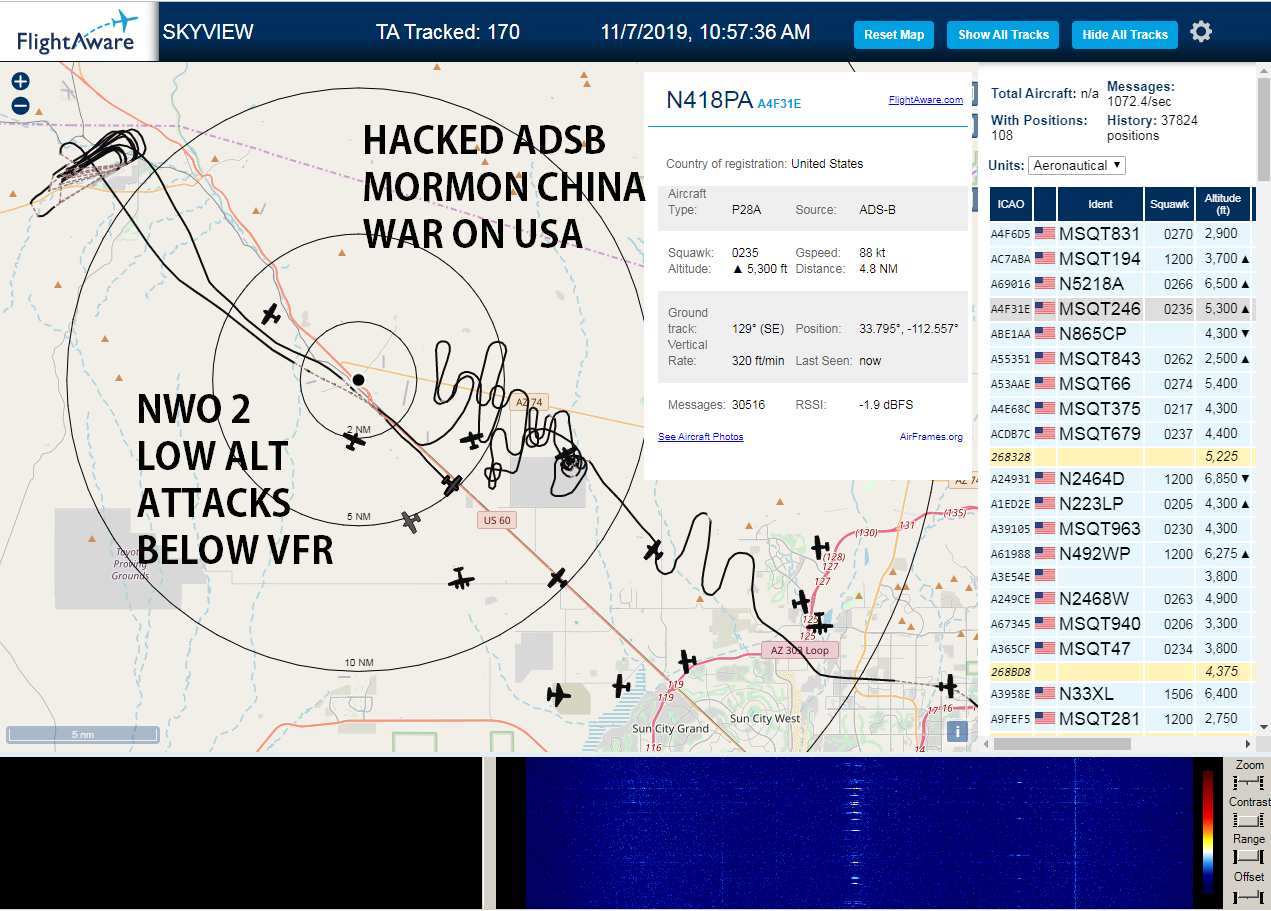Select the MSQT940 aircraft row

pyautogui.click(x=1121, y=624)
